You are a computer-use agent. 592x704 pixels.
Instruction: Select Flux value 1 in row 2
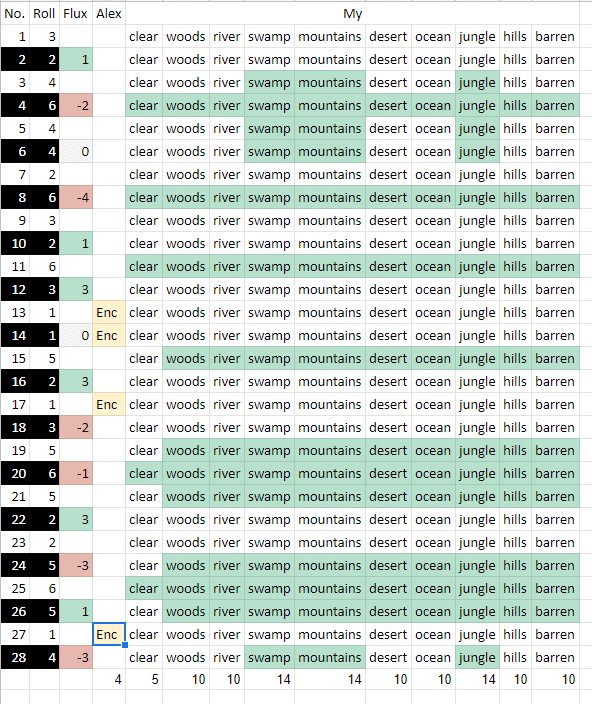[76, 59]
